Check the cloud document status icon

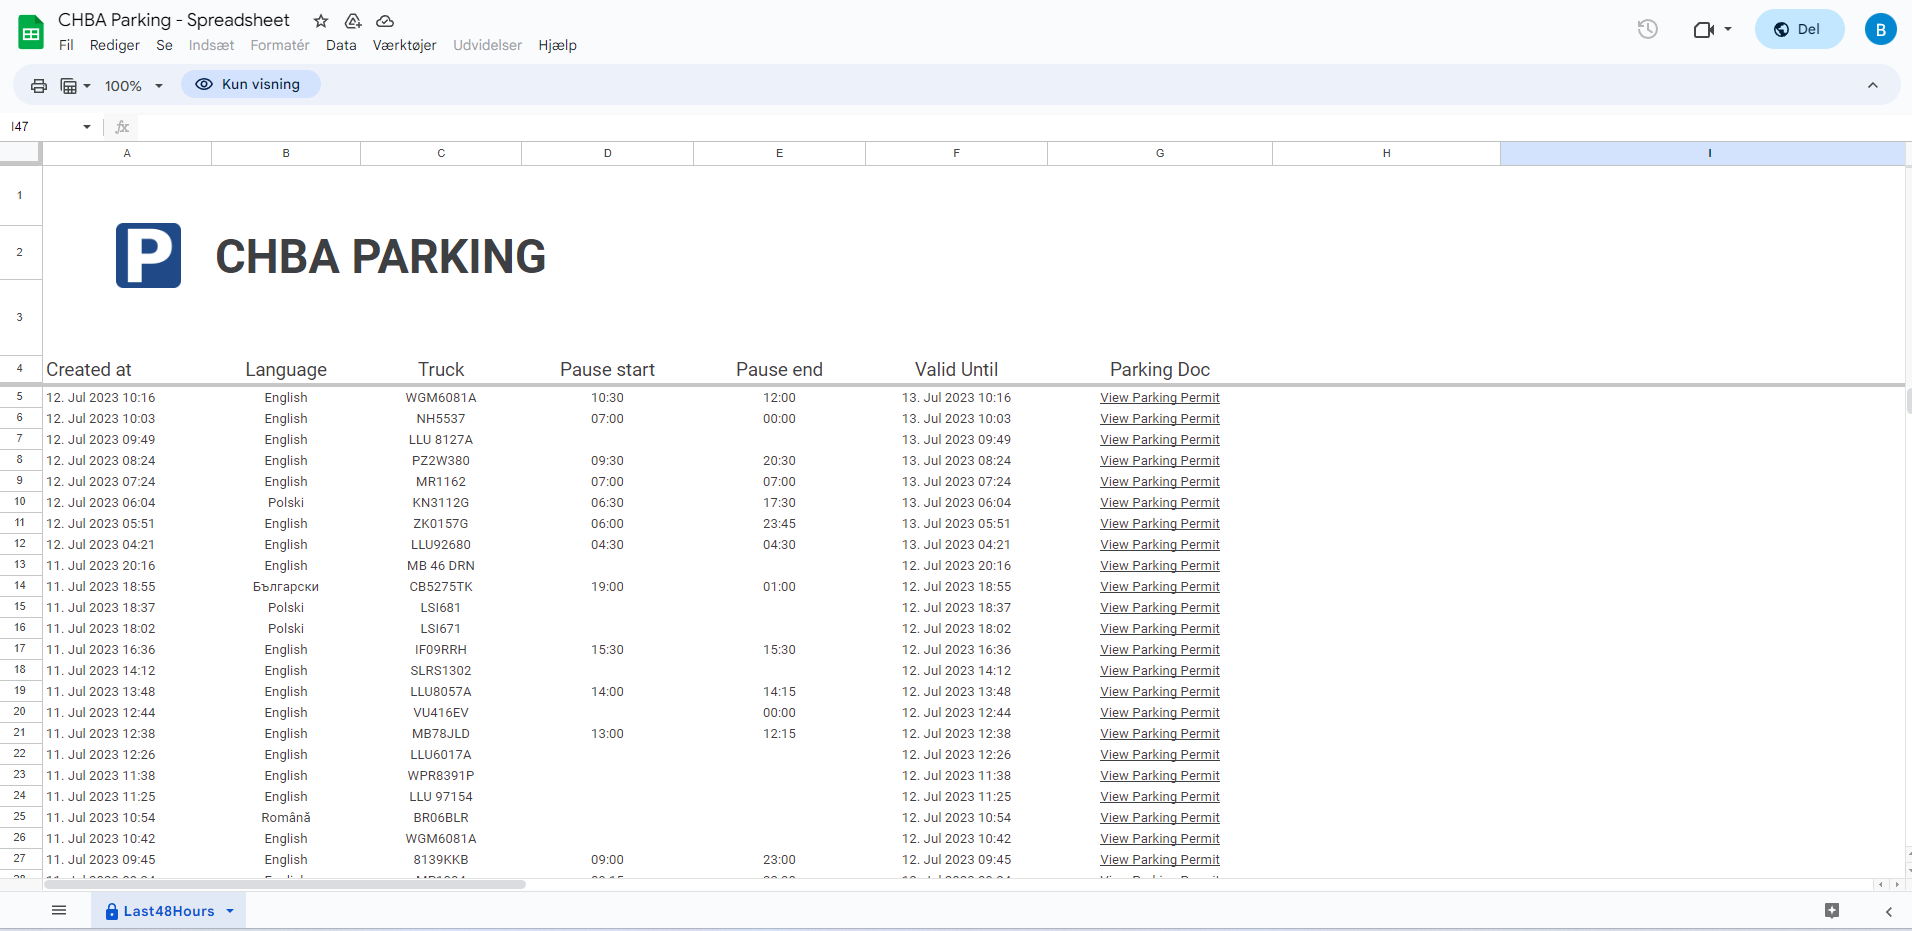pyautogui.click(x=385, y=21)
